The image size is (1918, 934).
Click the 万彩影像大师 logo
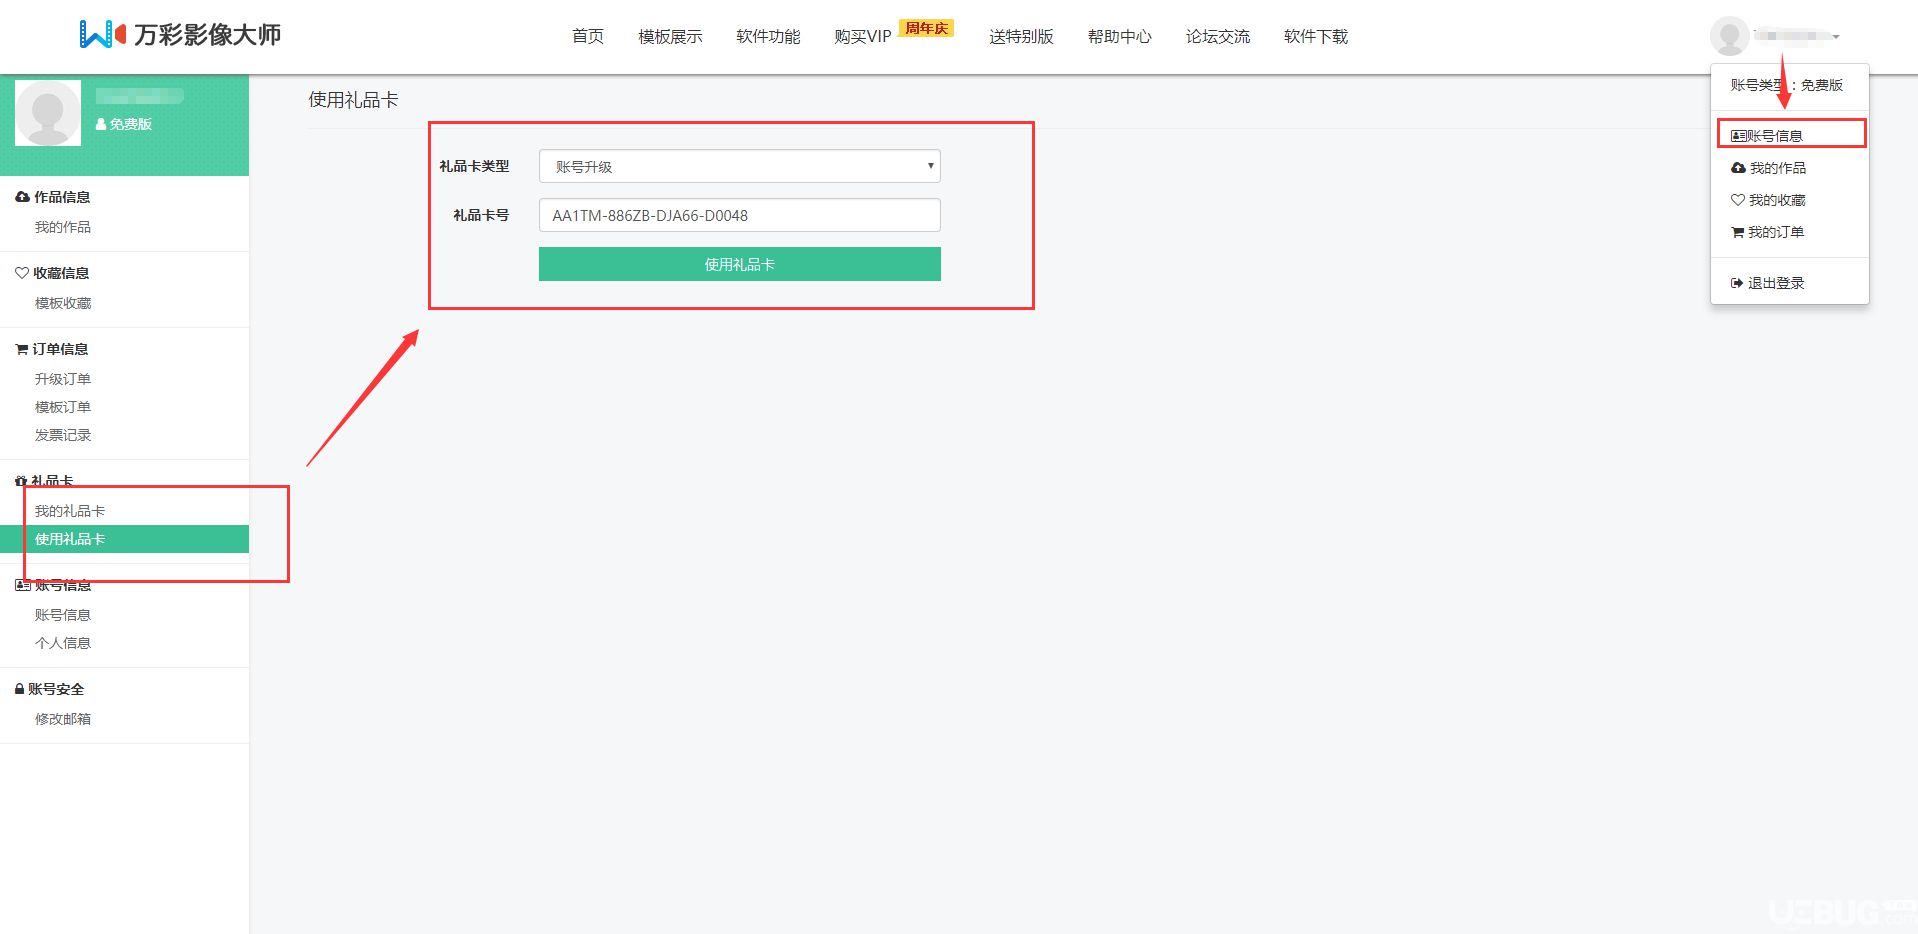pyautogui.click(x=180, y=34)
